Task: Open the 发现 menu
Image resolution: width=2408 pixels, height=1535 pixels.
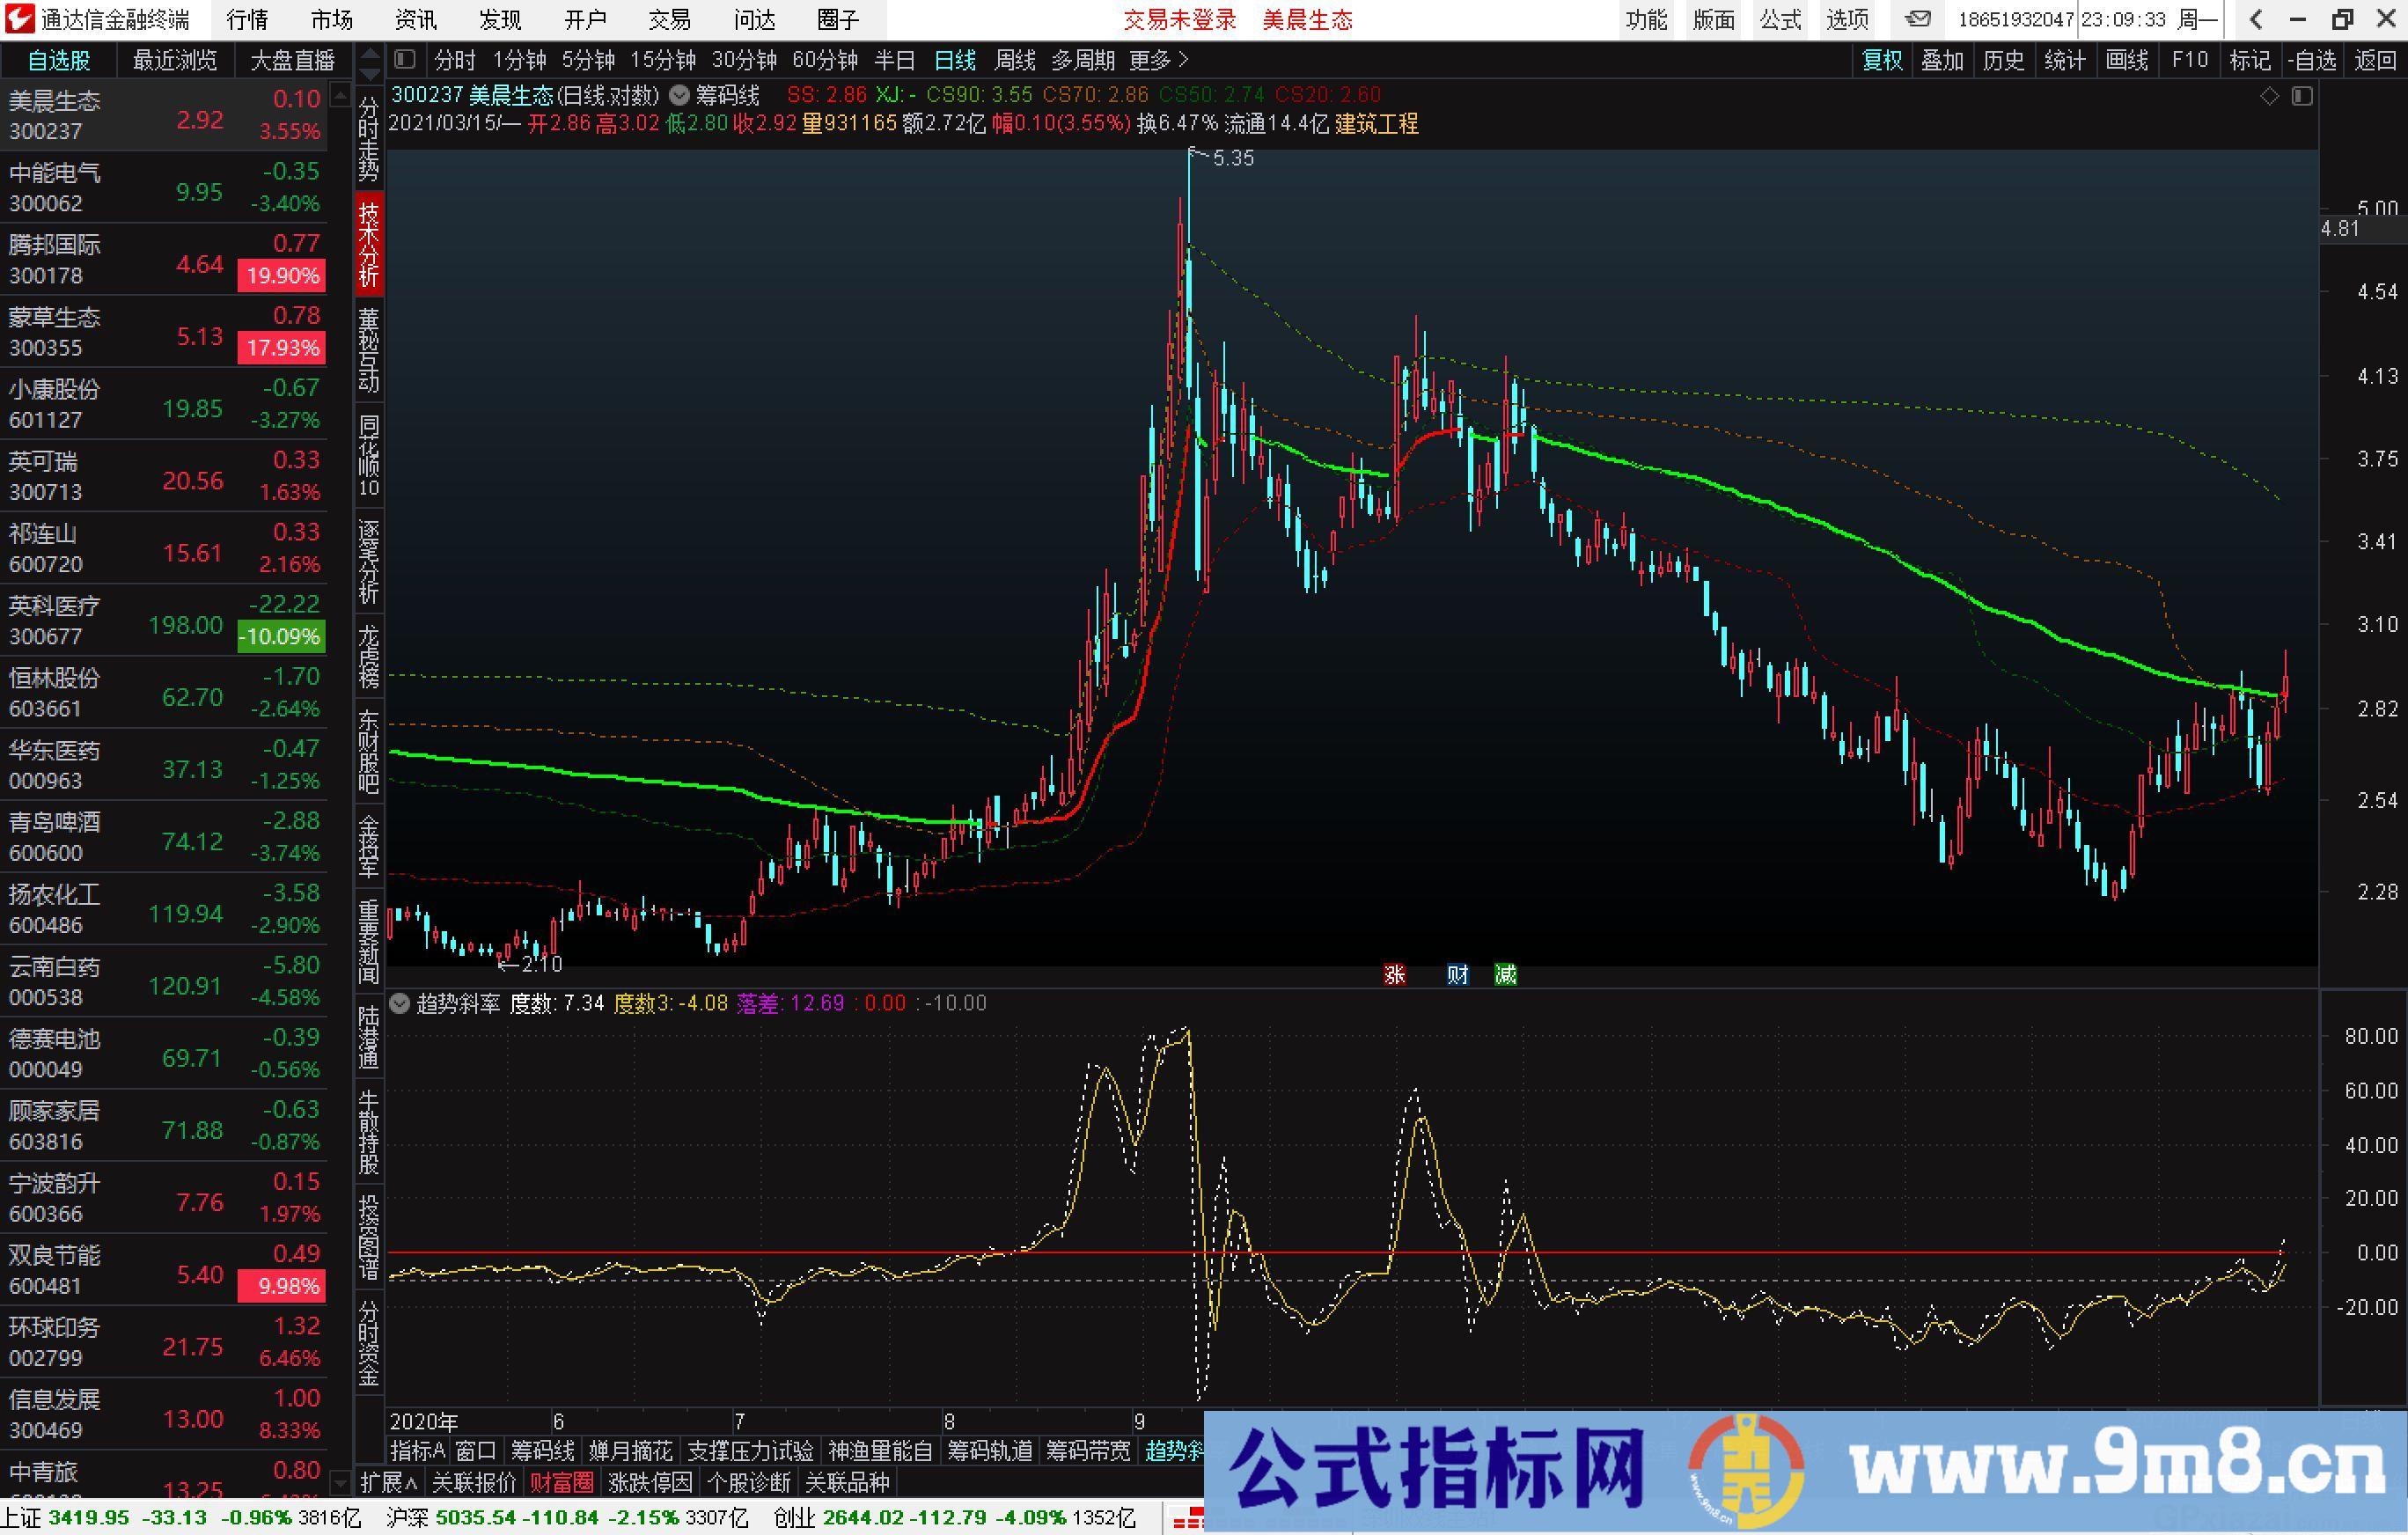Action: click(500, 19)
